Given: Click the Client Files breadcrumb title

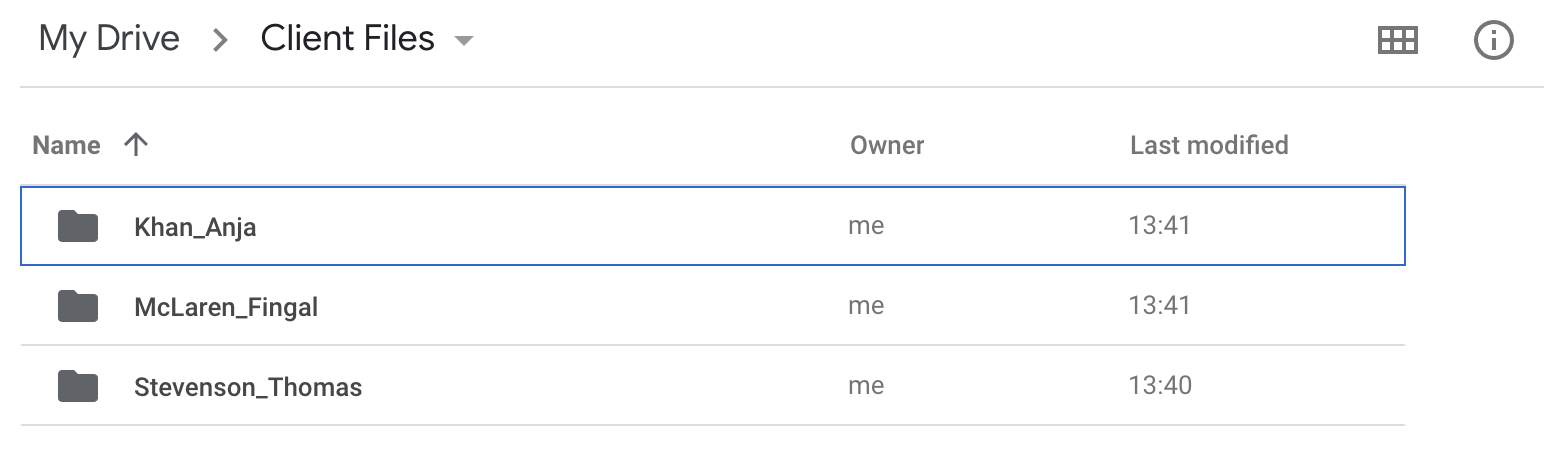Looking at the screenshot, I should (347, 39).
